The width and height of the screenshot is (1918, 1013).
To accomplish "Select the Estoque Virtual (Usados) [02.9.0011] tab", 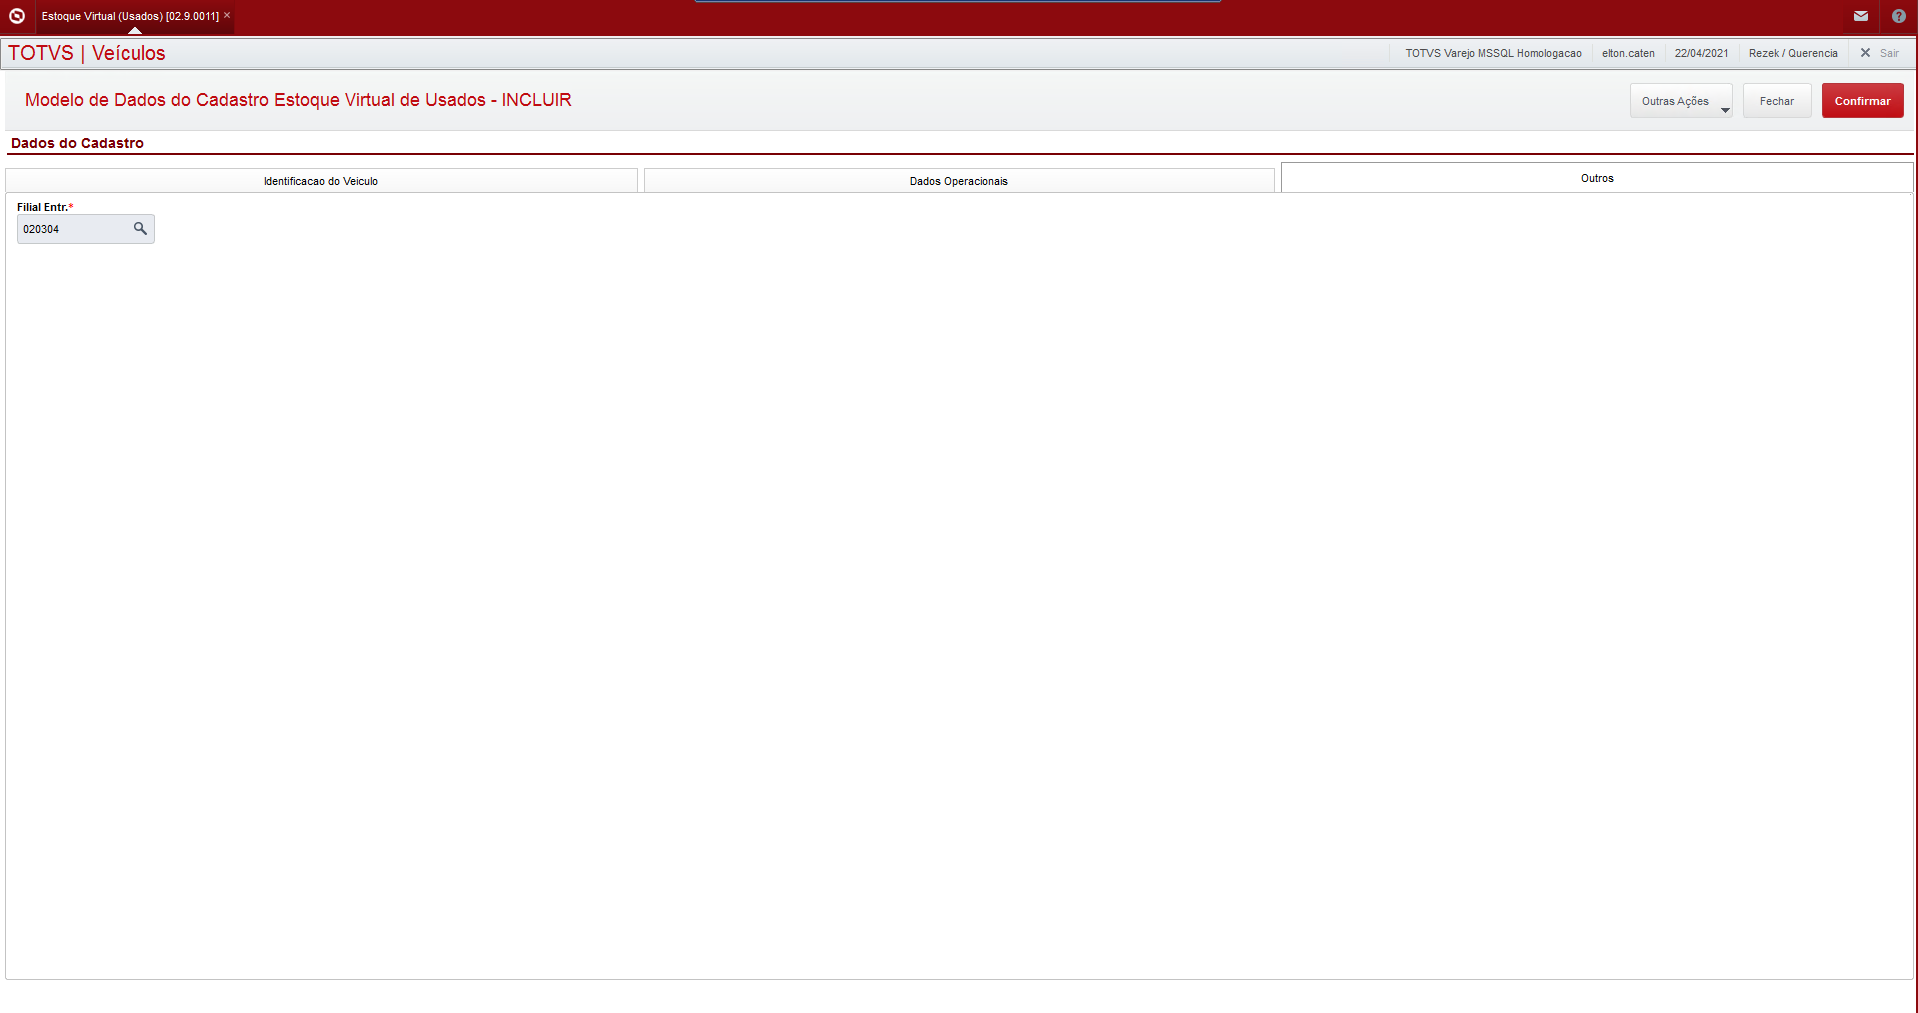I will pos(130,16).
